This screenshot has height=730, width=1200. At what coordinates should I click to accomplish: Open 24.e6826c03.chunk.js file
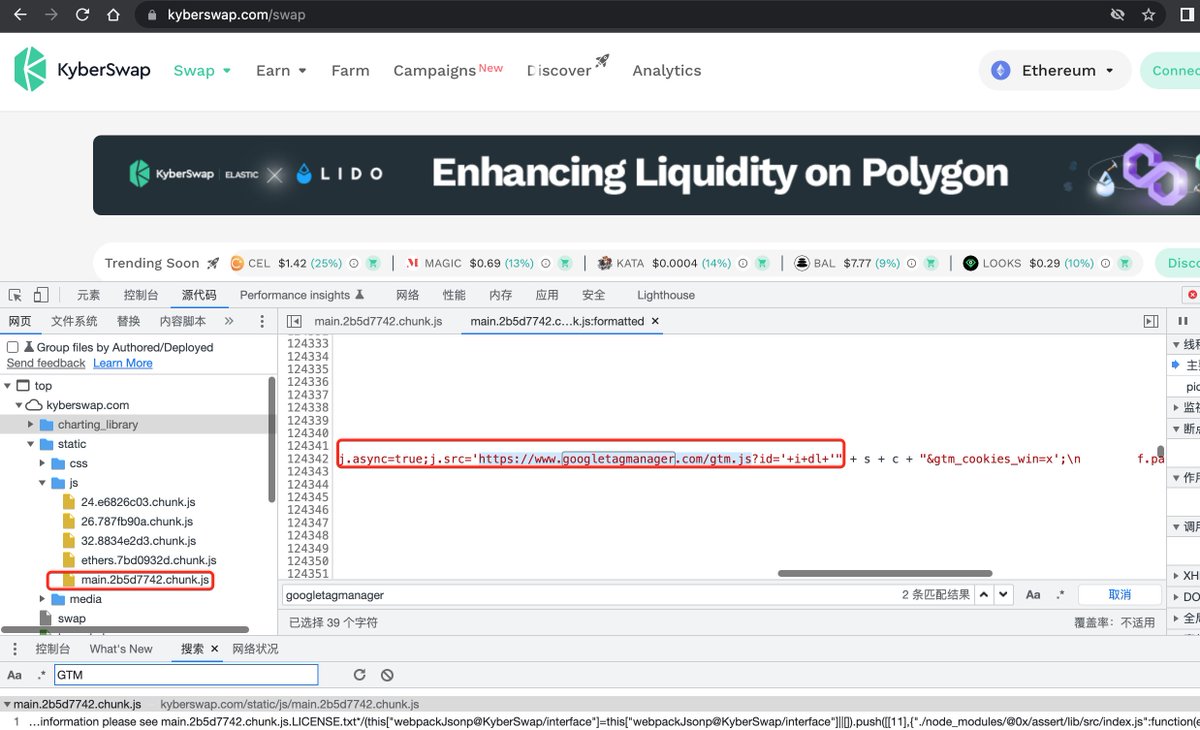137,502
